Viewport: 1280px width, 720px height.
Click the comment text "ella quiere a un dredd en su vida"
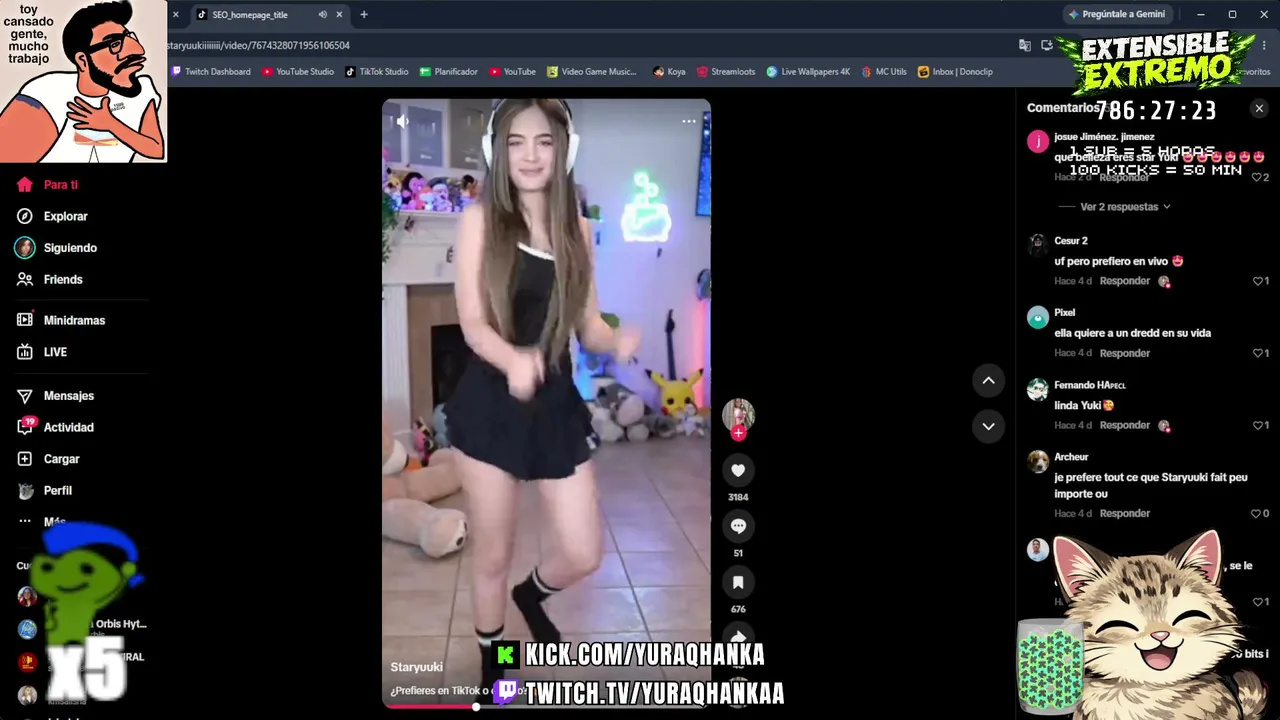pos(1133,333)
